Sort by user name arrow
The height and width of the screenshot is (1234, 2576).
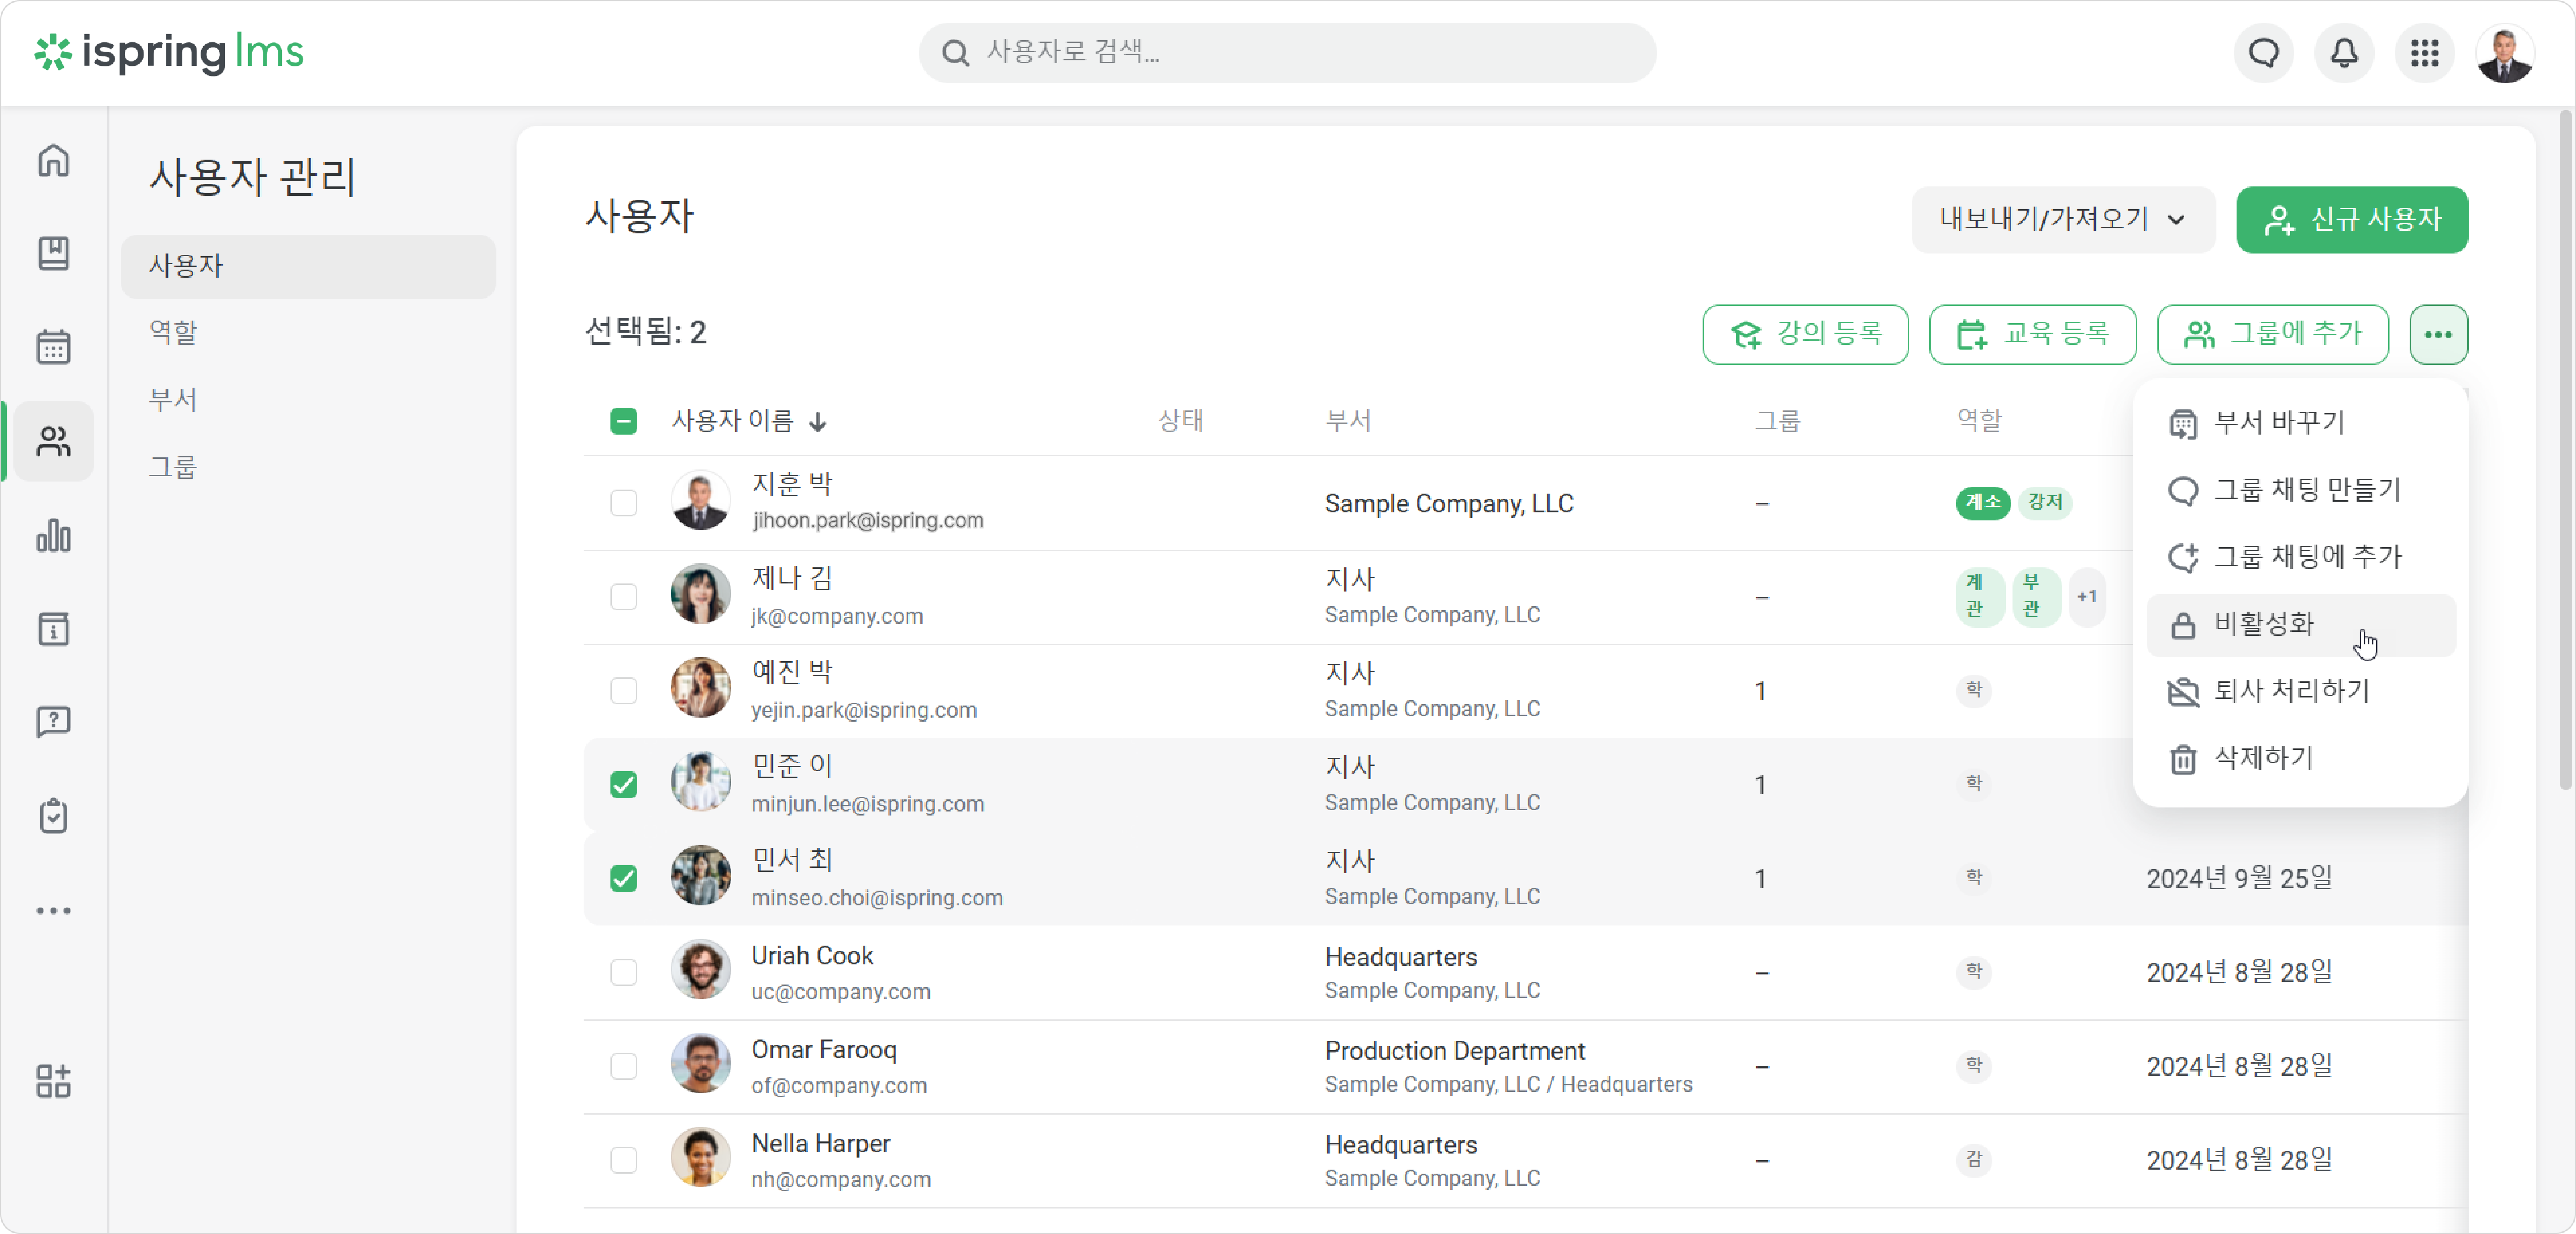(818, 422)
